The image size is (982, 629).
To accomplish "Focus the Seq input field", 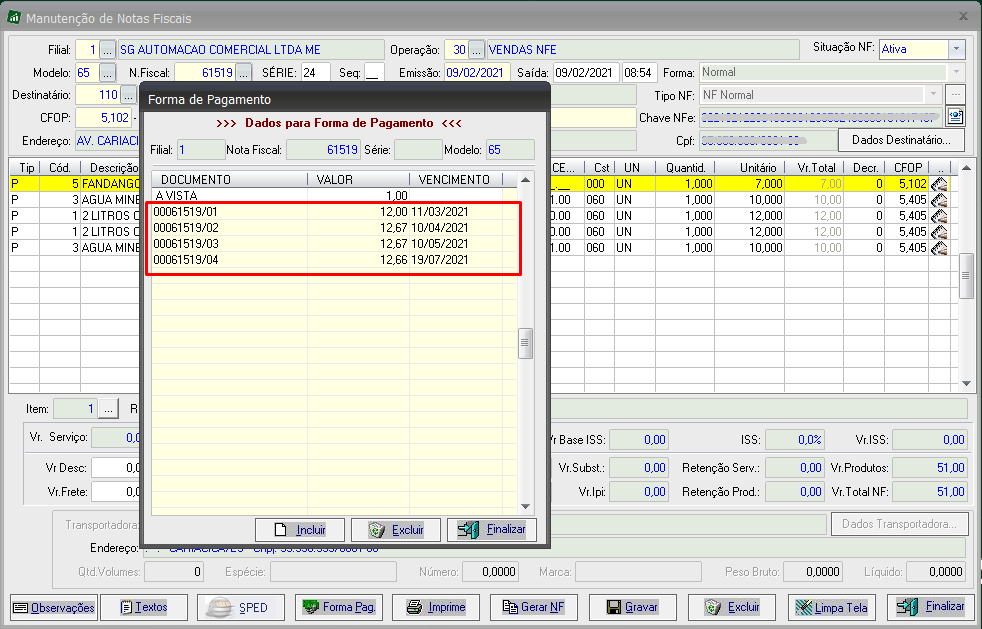I will [375, 73].
